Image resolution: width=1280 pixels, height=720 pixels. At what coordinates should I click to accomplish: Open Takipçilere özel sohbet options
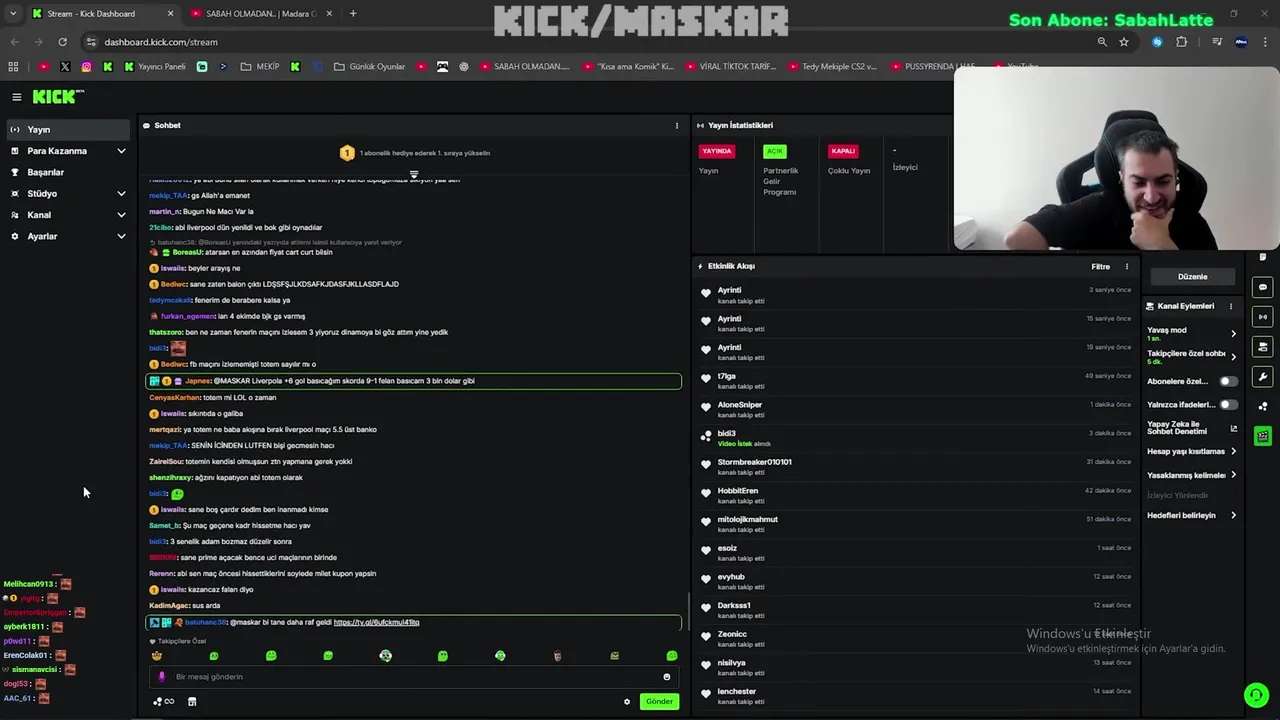click(x=1233, y=356)
